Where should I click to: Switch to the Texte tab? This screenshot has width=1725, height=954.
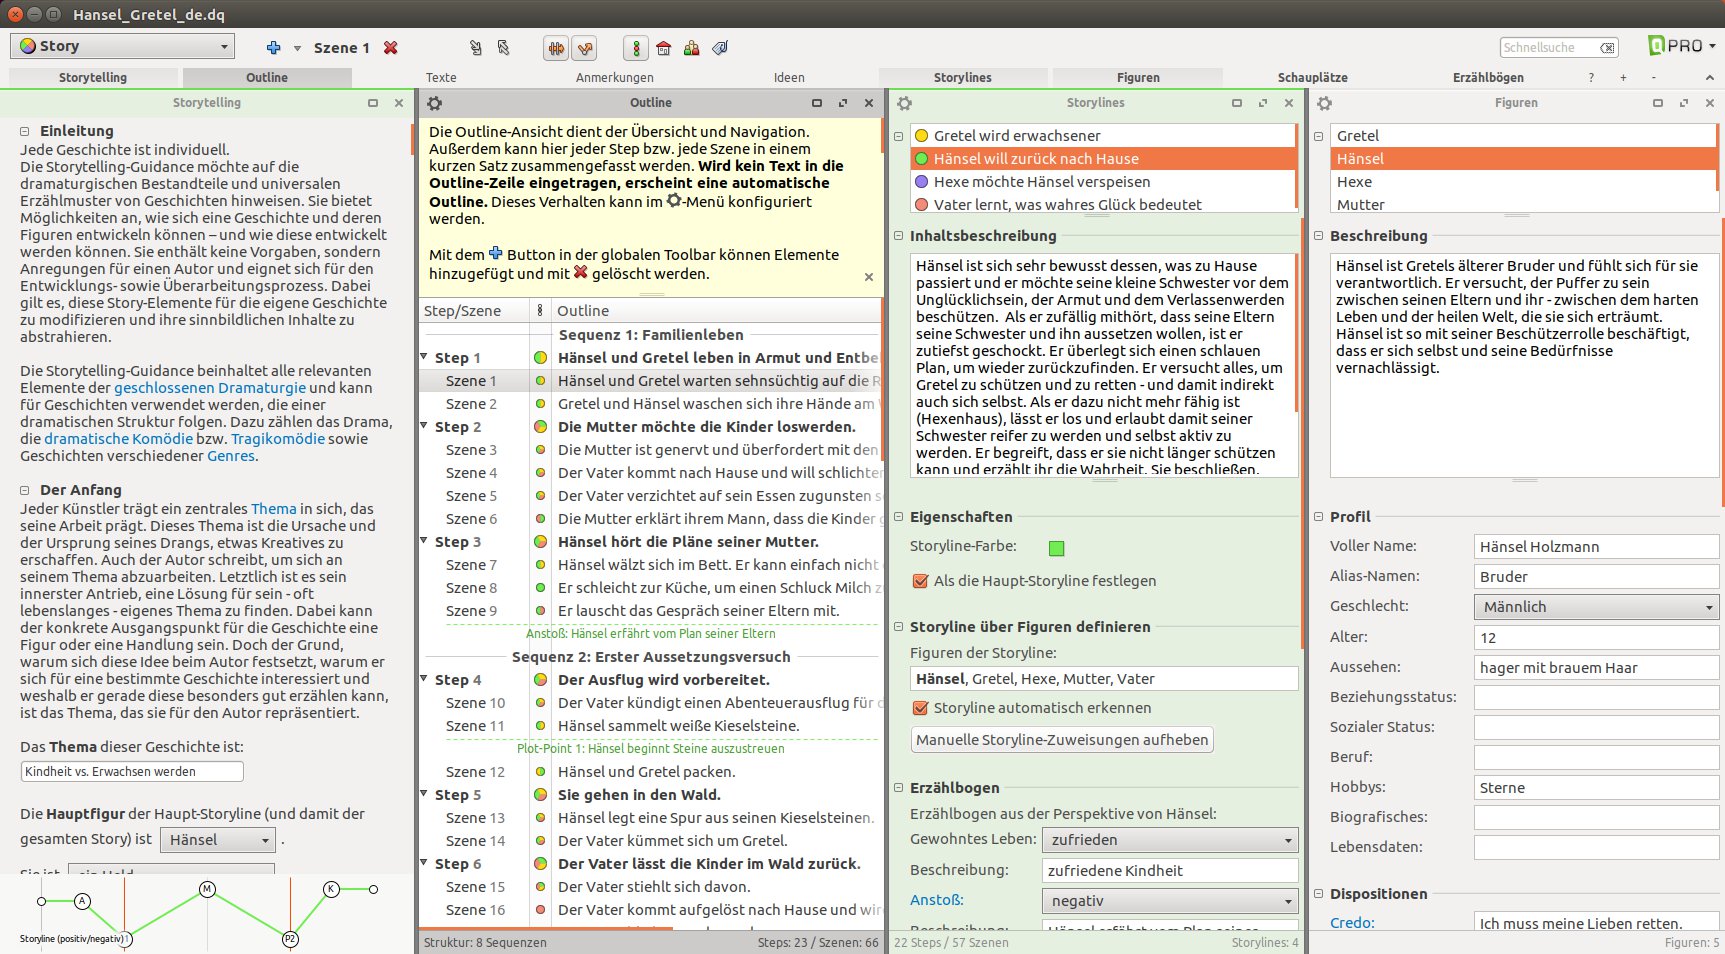tap(441, 77)
